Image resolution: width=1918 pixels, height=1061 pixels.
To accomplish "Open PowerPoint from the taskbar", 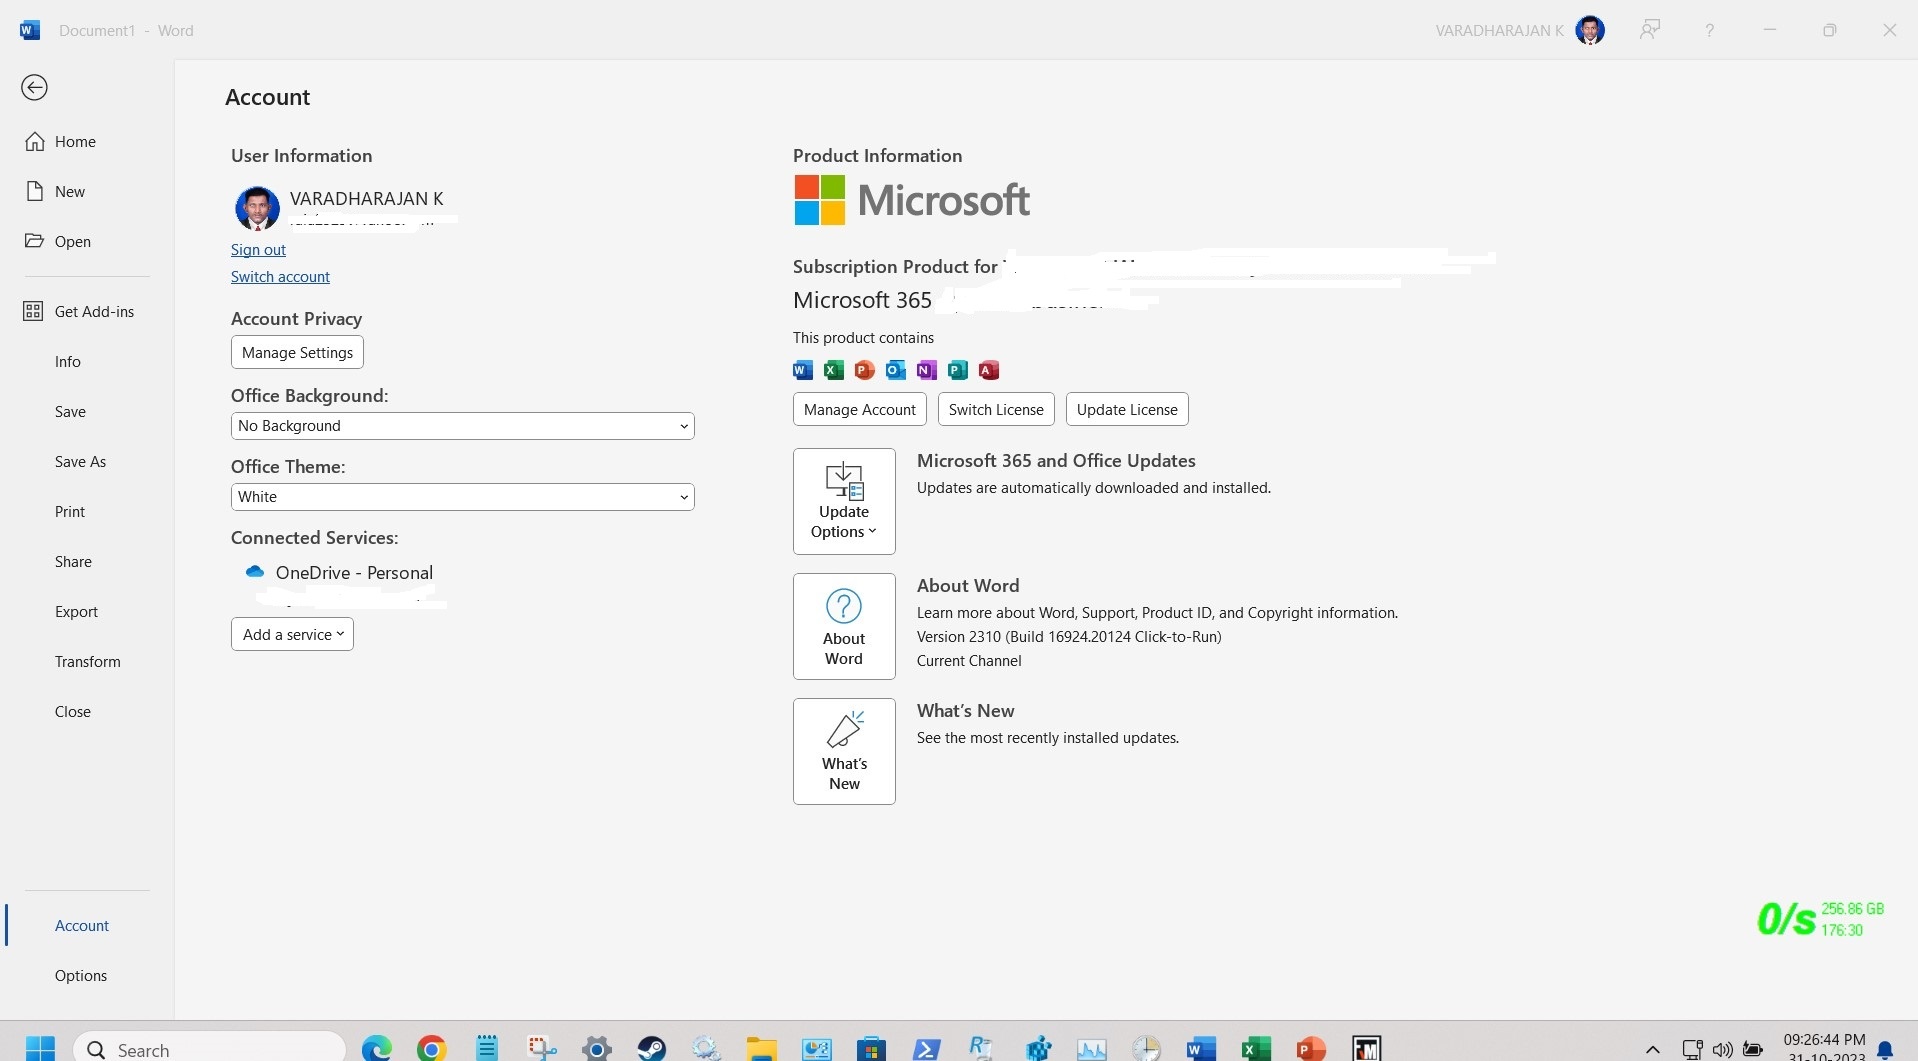I will (x=1311, y=1049).
